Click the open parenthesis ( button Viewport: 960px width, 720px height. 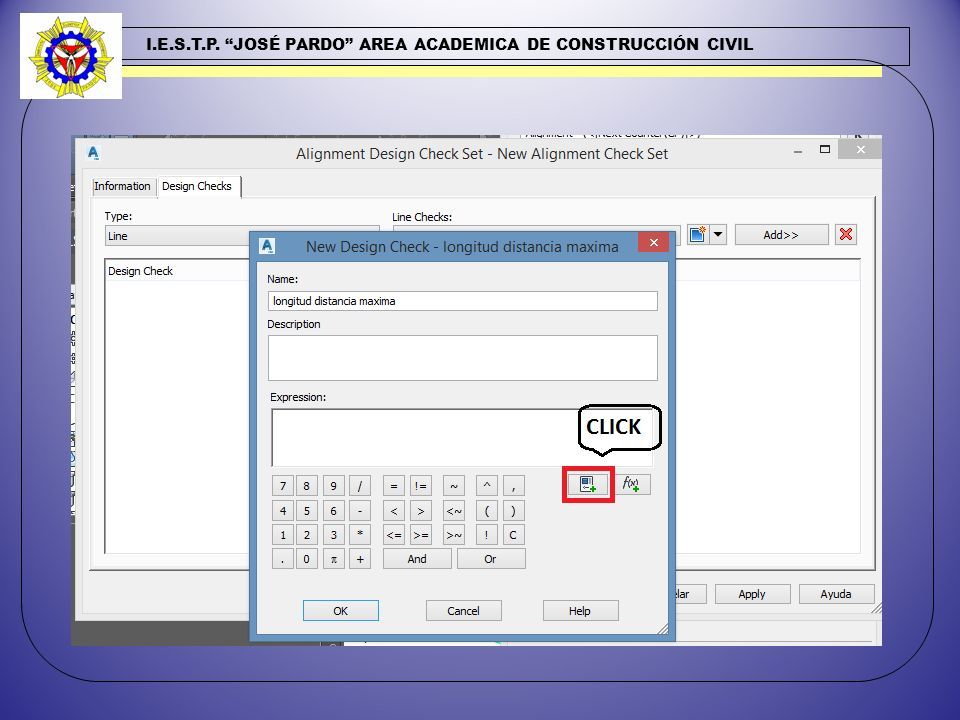[x=487, y=511]
